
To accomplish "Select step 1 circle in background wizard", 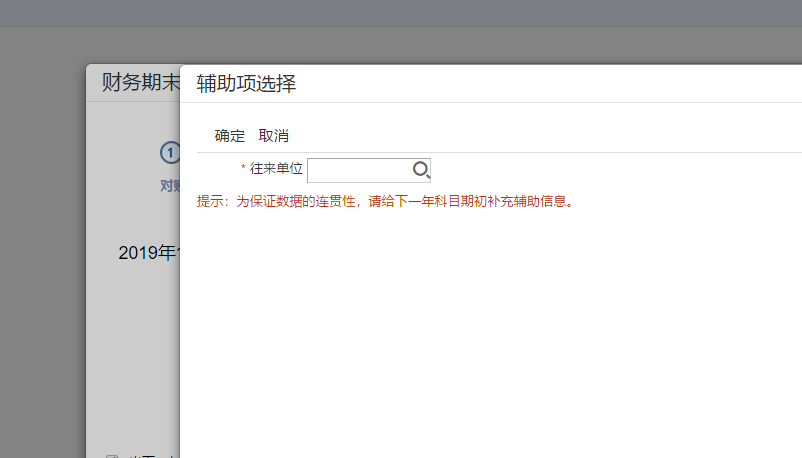I will (x=170, y=152).
